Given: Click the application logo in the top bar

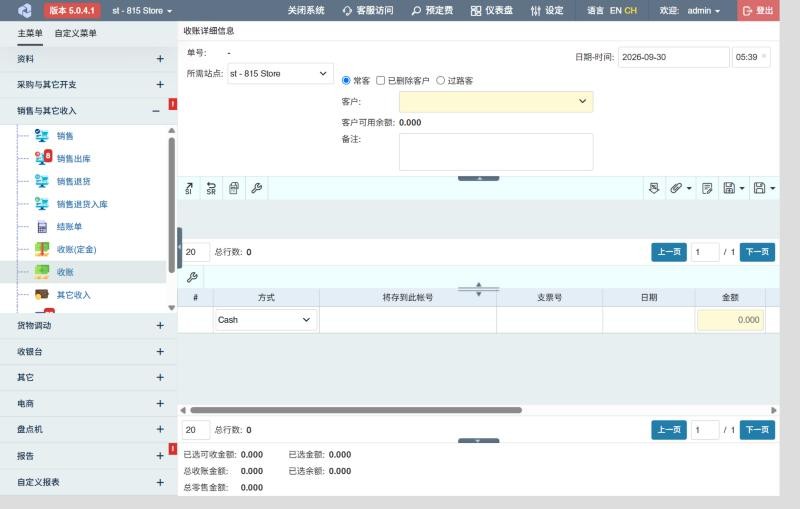Looking at the screenshot, I should pos(24,10).
